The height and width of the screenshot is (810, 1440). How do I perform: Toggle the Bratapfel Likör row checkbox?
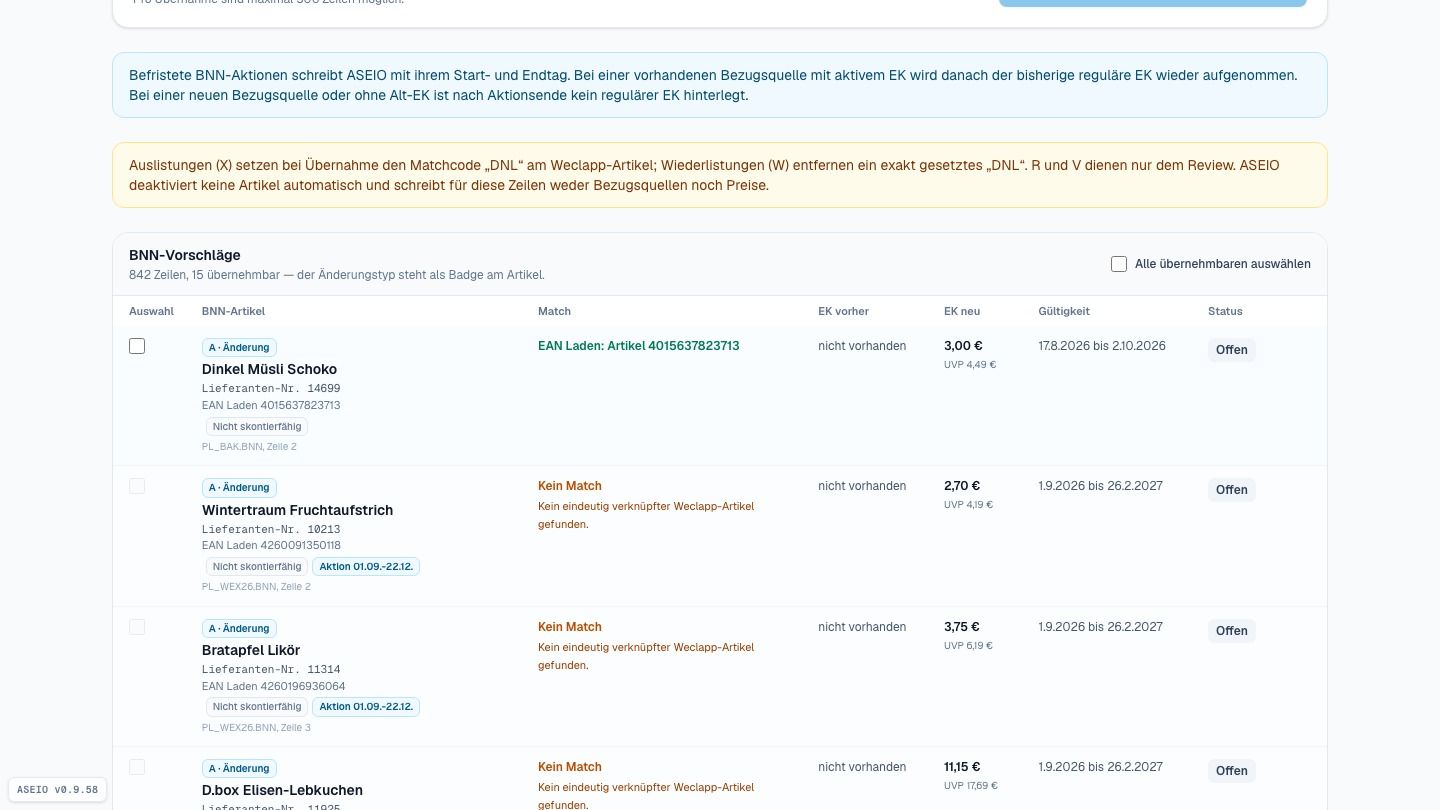coord(137,627)
